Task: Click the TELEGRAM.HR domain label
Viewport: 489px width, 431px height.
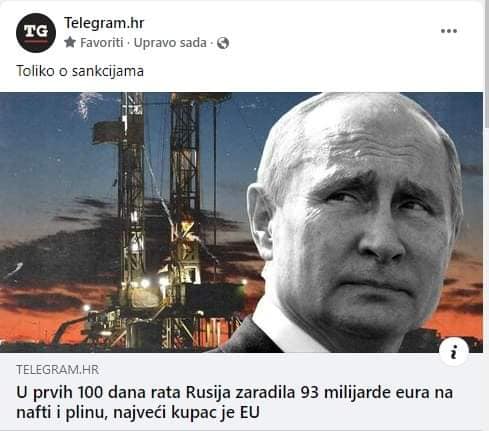Action: coord(57,370)
